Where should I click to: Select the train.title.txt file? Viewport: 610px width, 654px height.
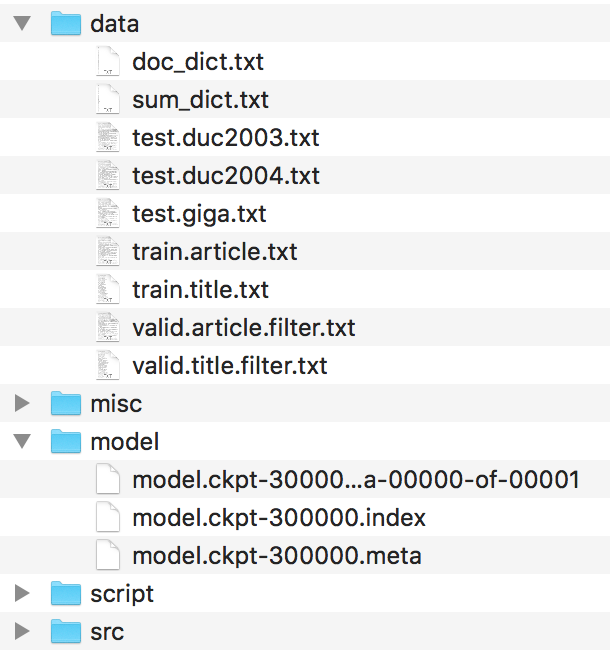point(200,290)
